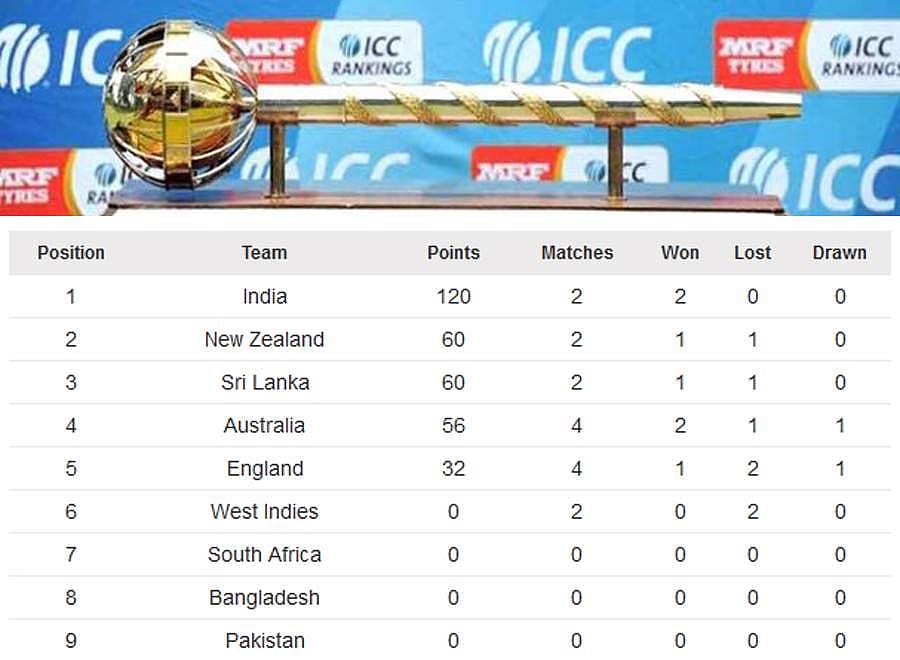The image size is (900, 660).
Task: Click the Team column header
Action: tap(264, 253)
